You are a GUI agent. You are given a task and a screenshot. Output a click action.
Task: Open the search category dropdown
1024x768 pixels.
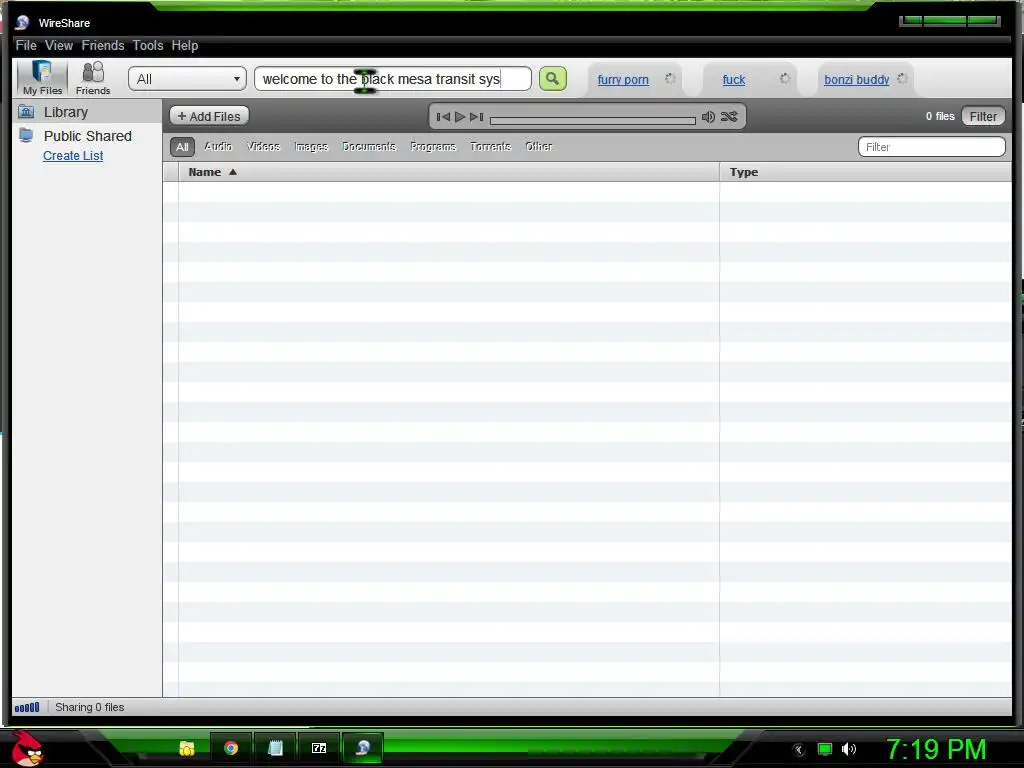187,79
